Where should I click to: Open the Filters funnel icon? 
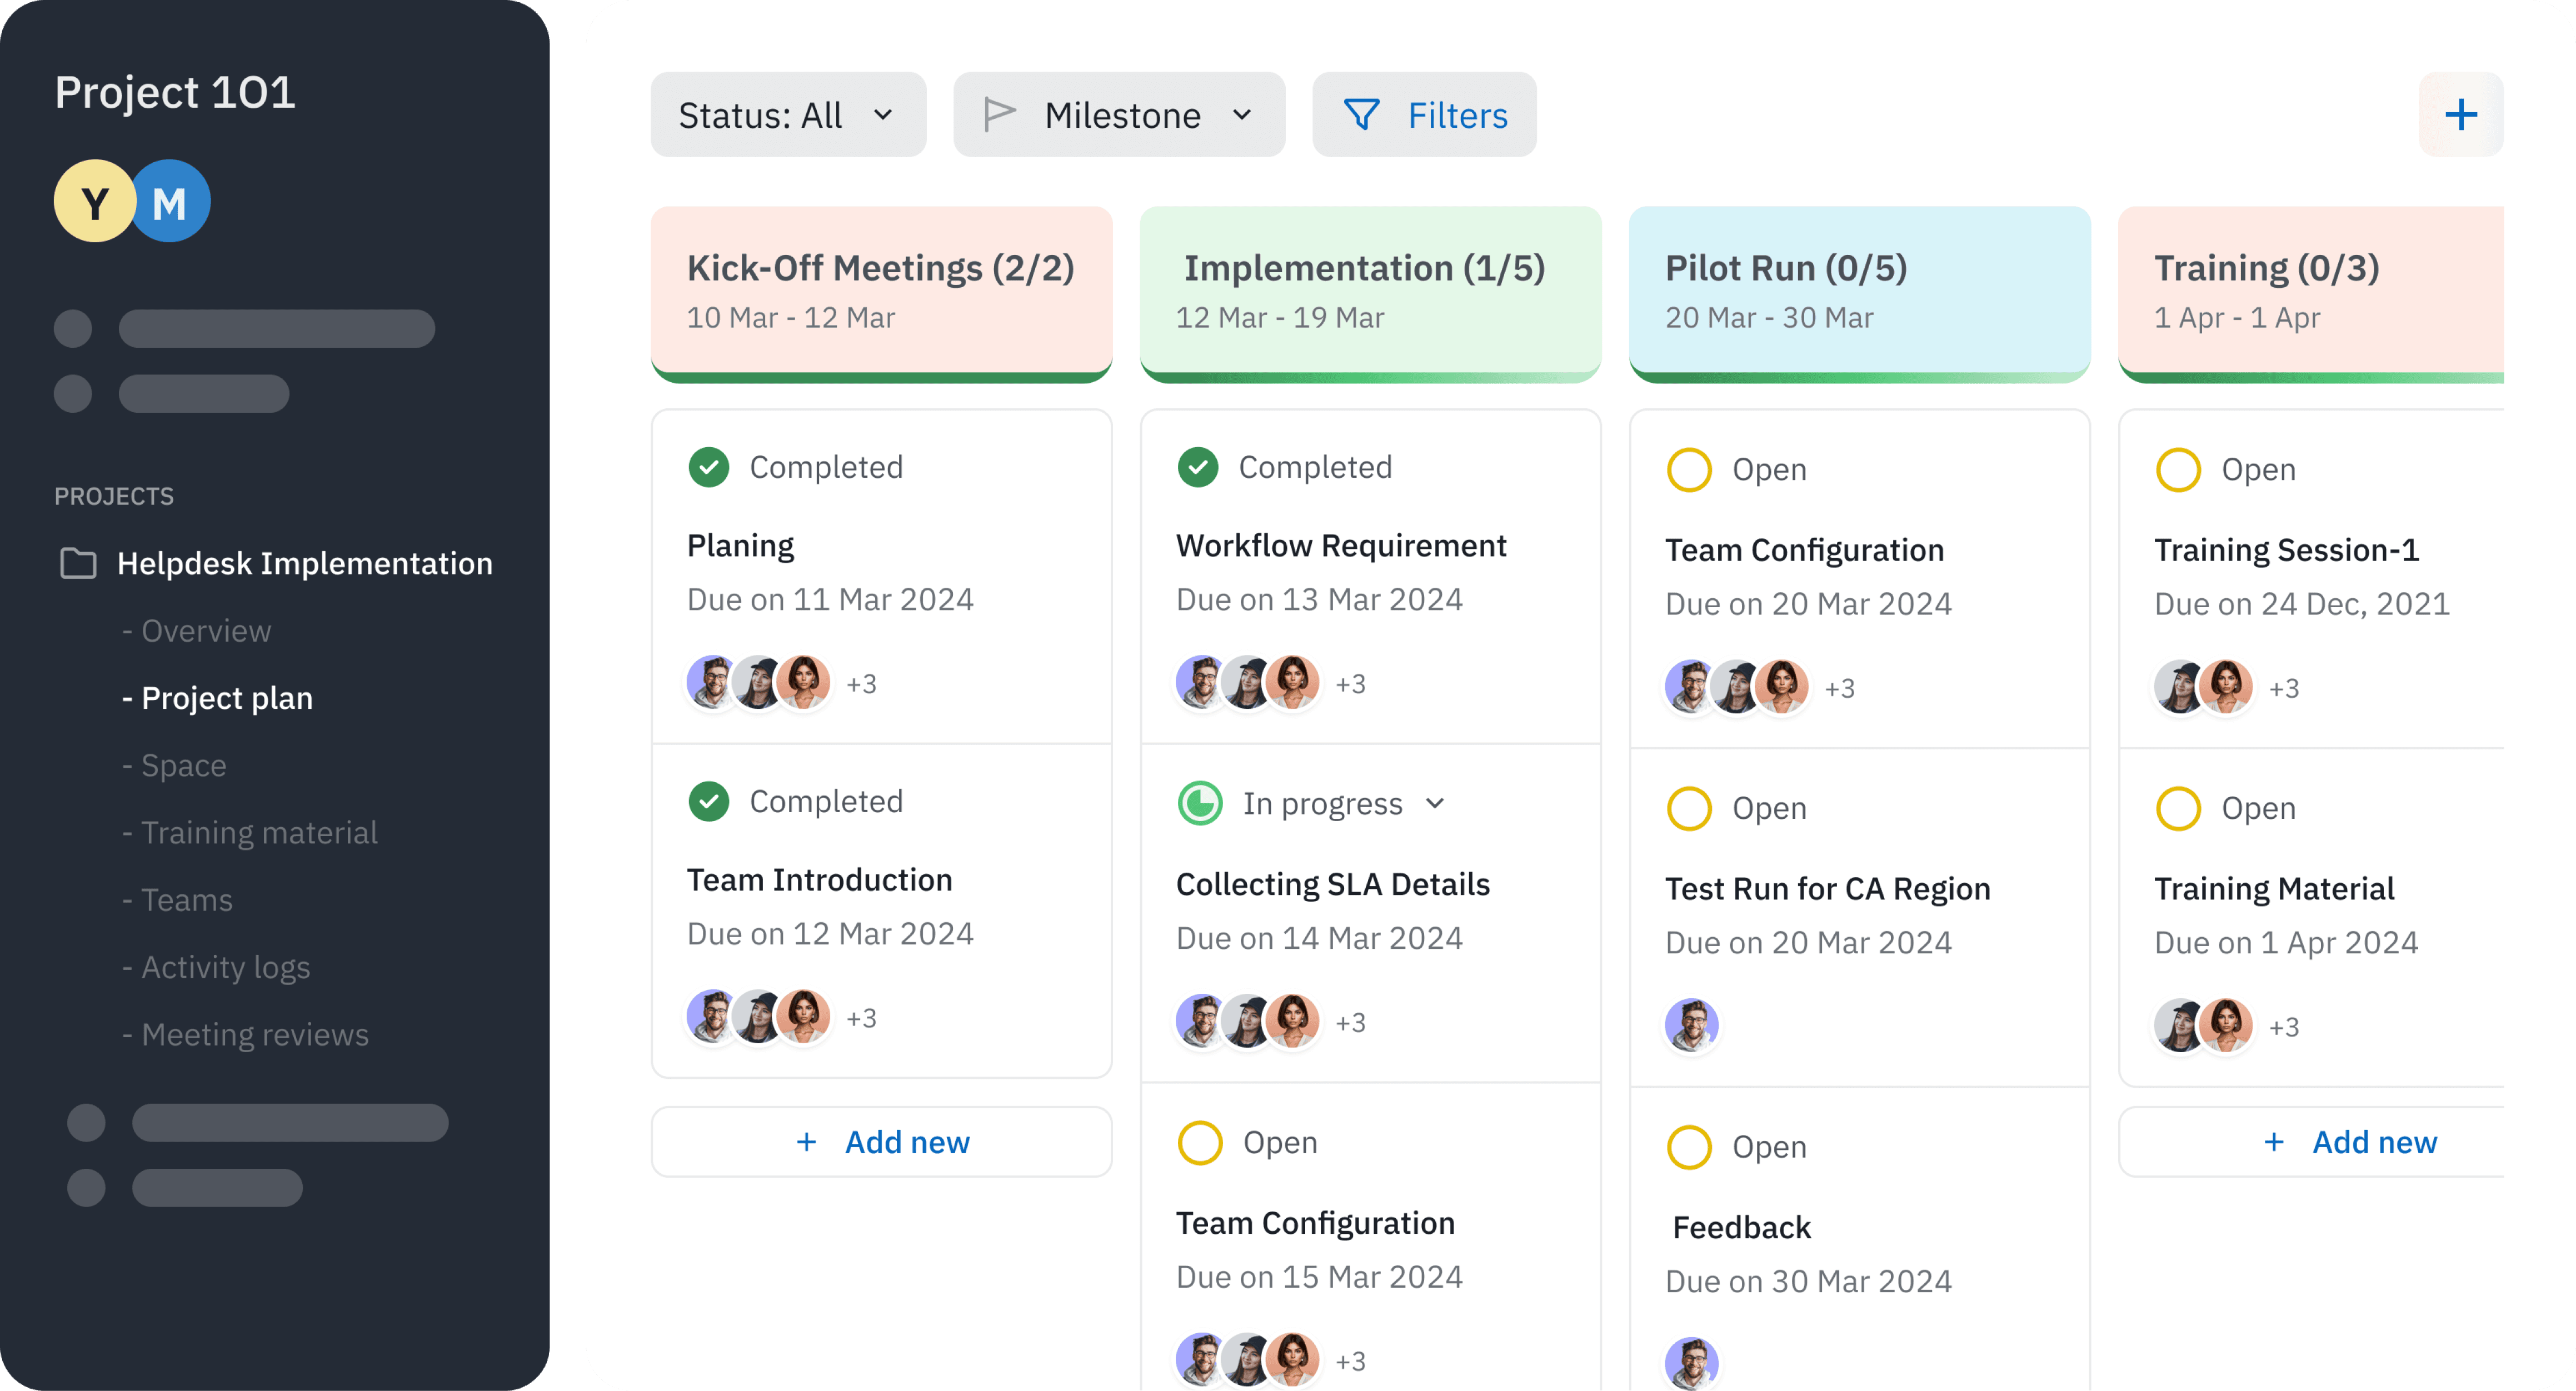click(x=1363, y=114)
